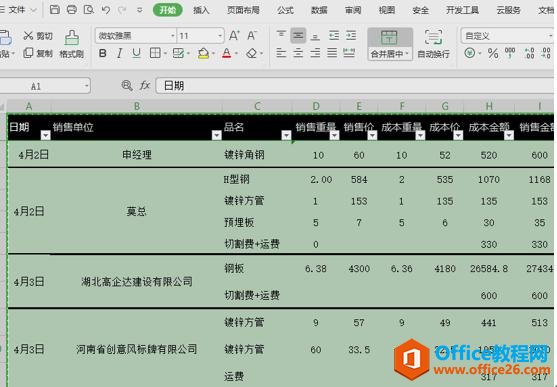Click the Wrap Text (自动换行) button
The width and height of the screenshot is (557, 387).
click(x=433, y=44)
